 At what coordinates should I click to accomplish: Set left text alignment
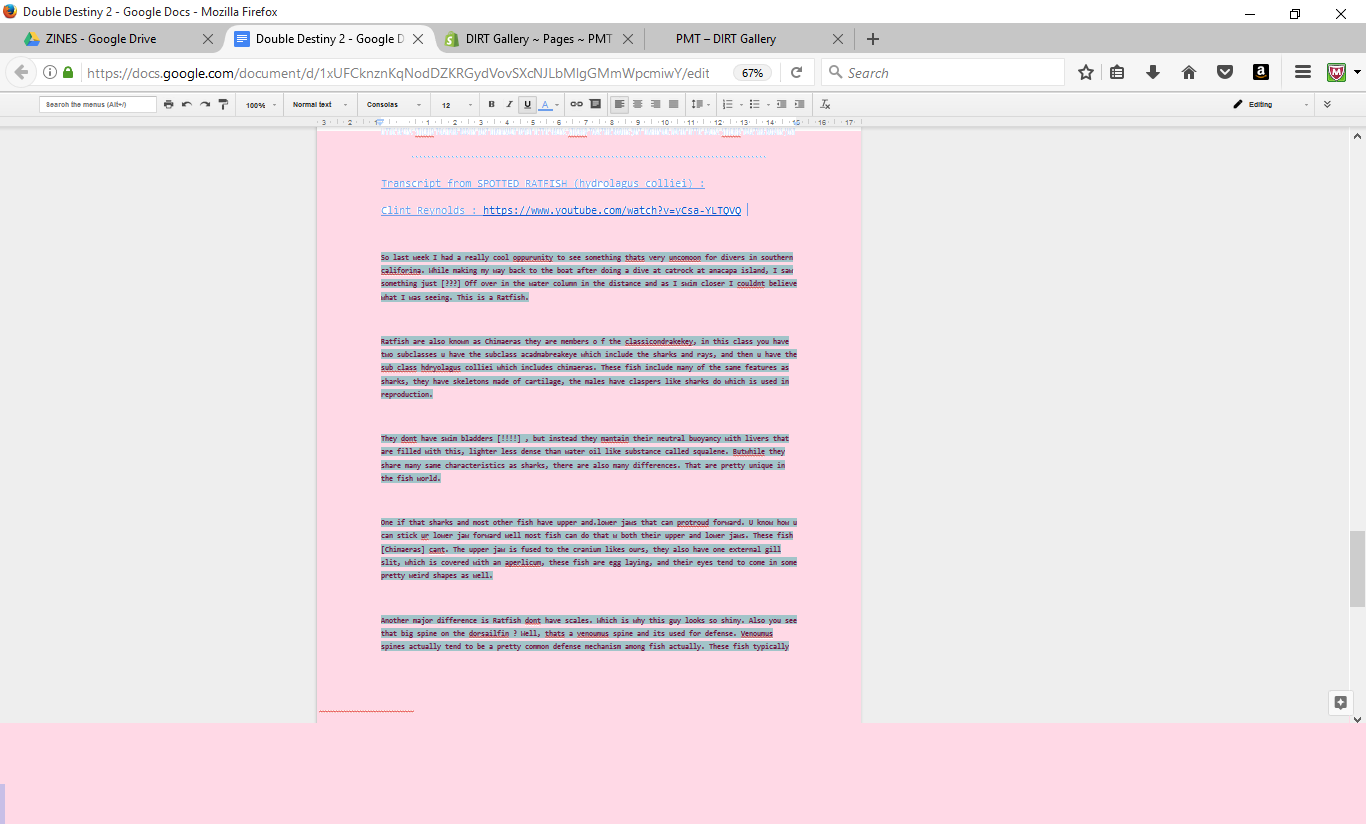click(x=619, y=104)
